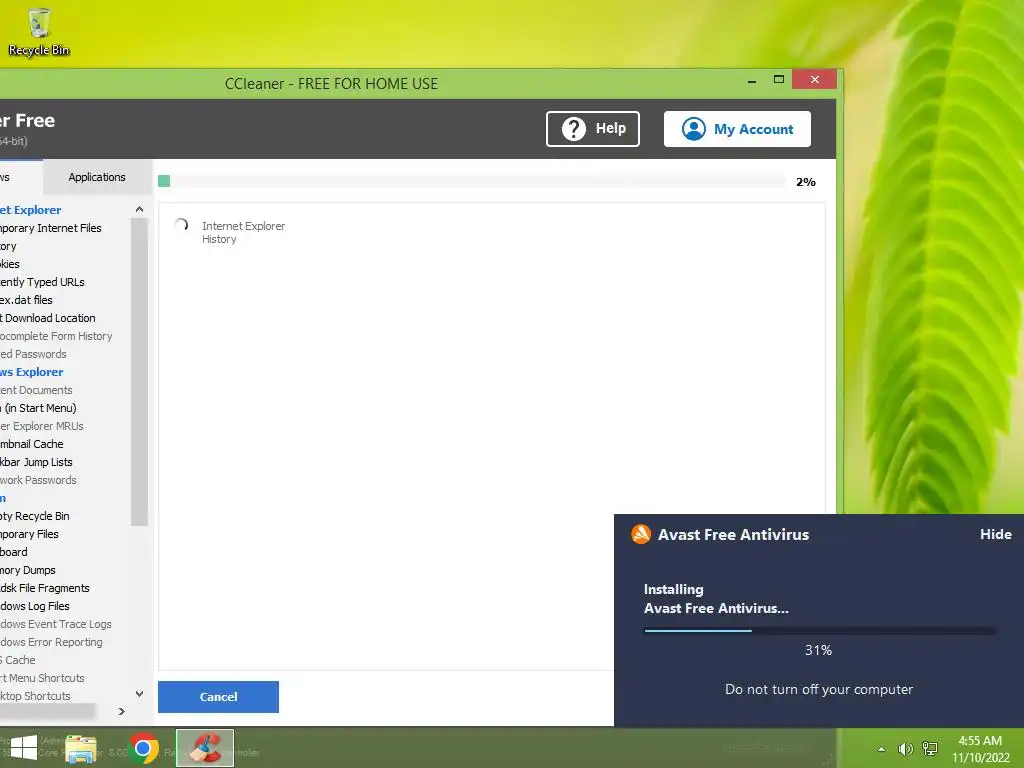Screen dimensions: 1024x768
Task: Click the Windows Explorer section header
Action: click(x=31, y=372)
